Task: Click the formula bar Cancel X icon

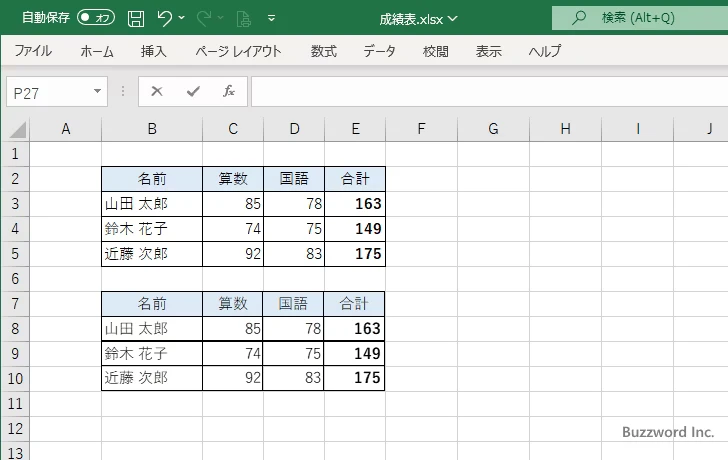Action: [x=157, y=91]
